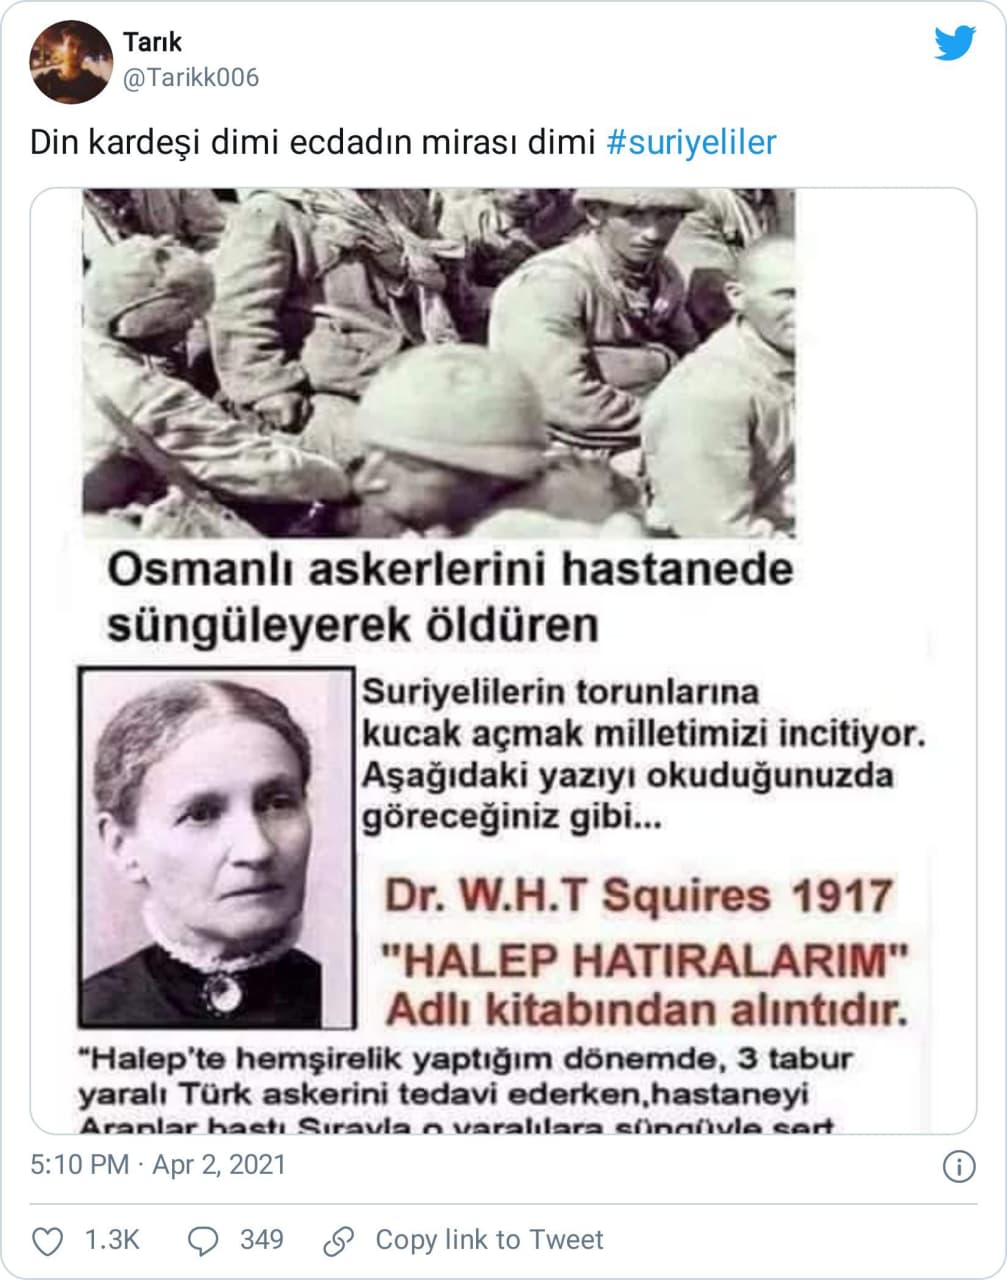The width and height of the screenshot is (1007, 1280).
Task: Like the tweet with the heart icon
Action: [x=47, y=1241]
